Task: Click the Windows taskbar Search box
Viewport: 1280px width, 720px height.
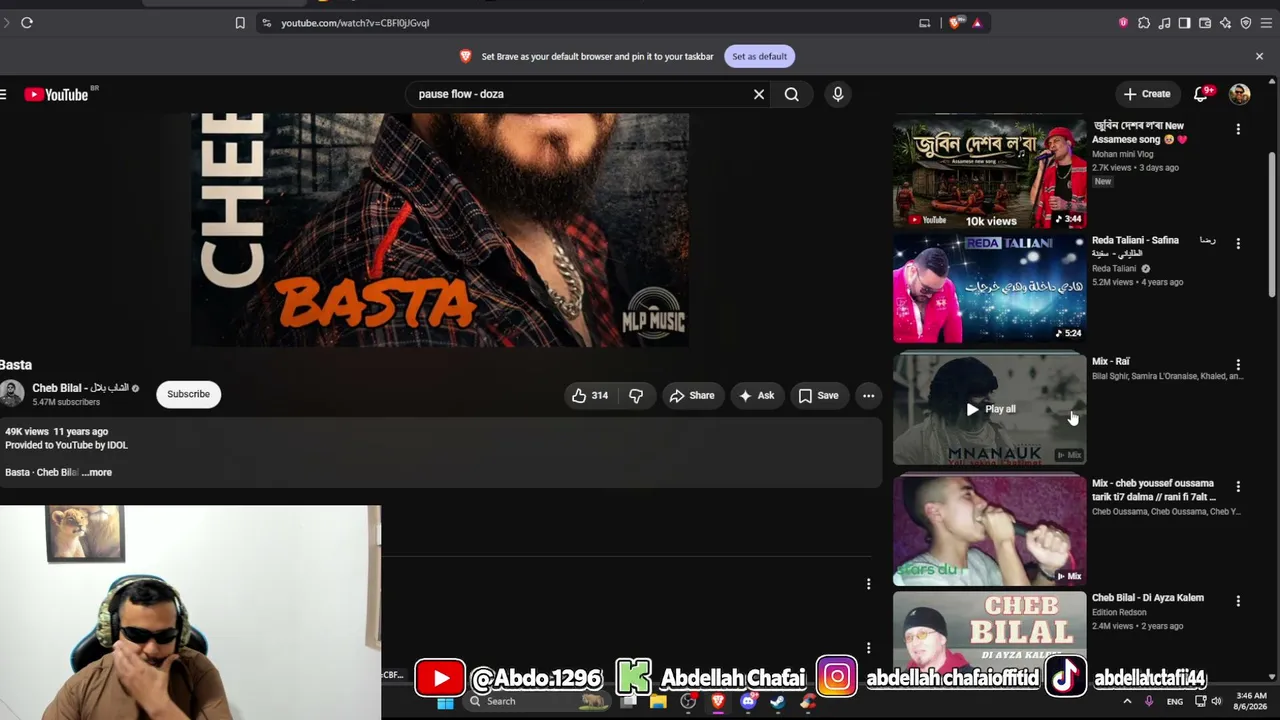Action: [x=538, y=702]
